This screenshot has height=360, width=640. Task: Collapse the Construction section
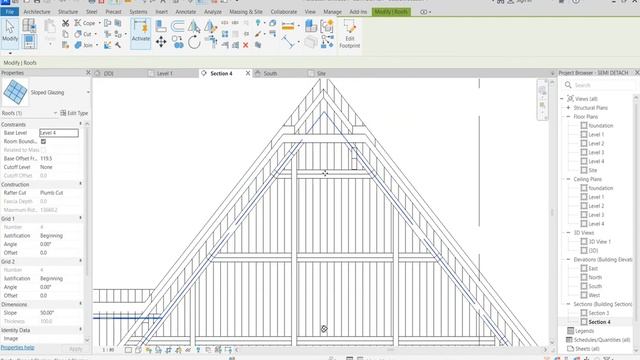[80, 184]
